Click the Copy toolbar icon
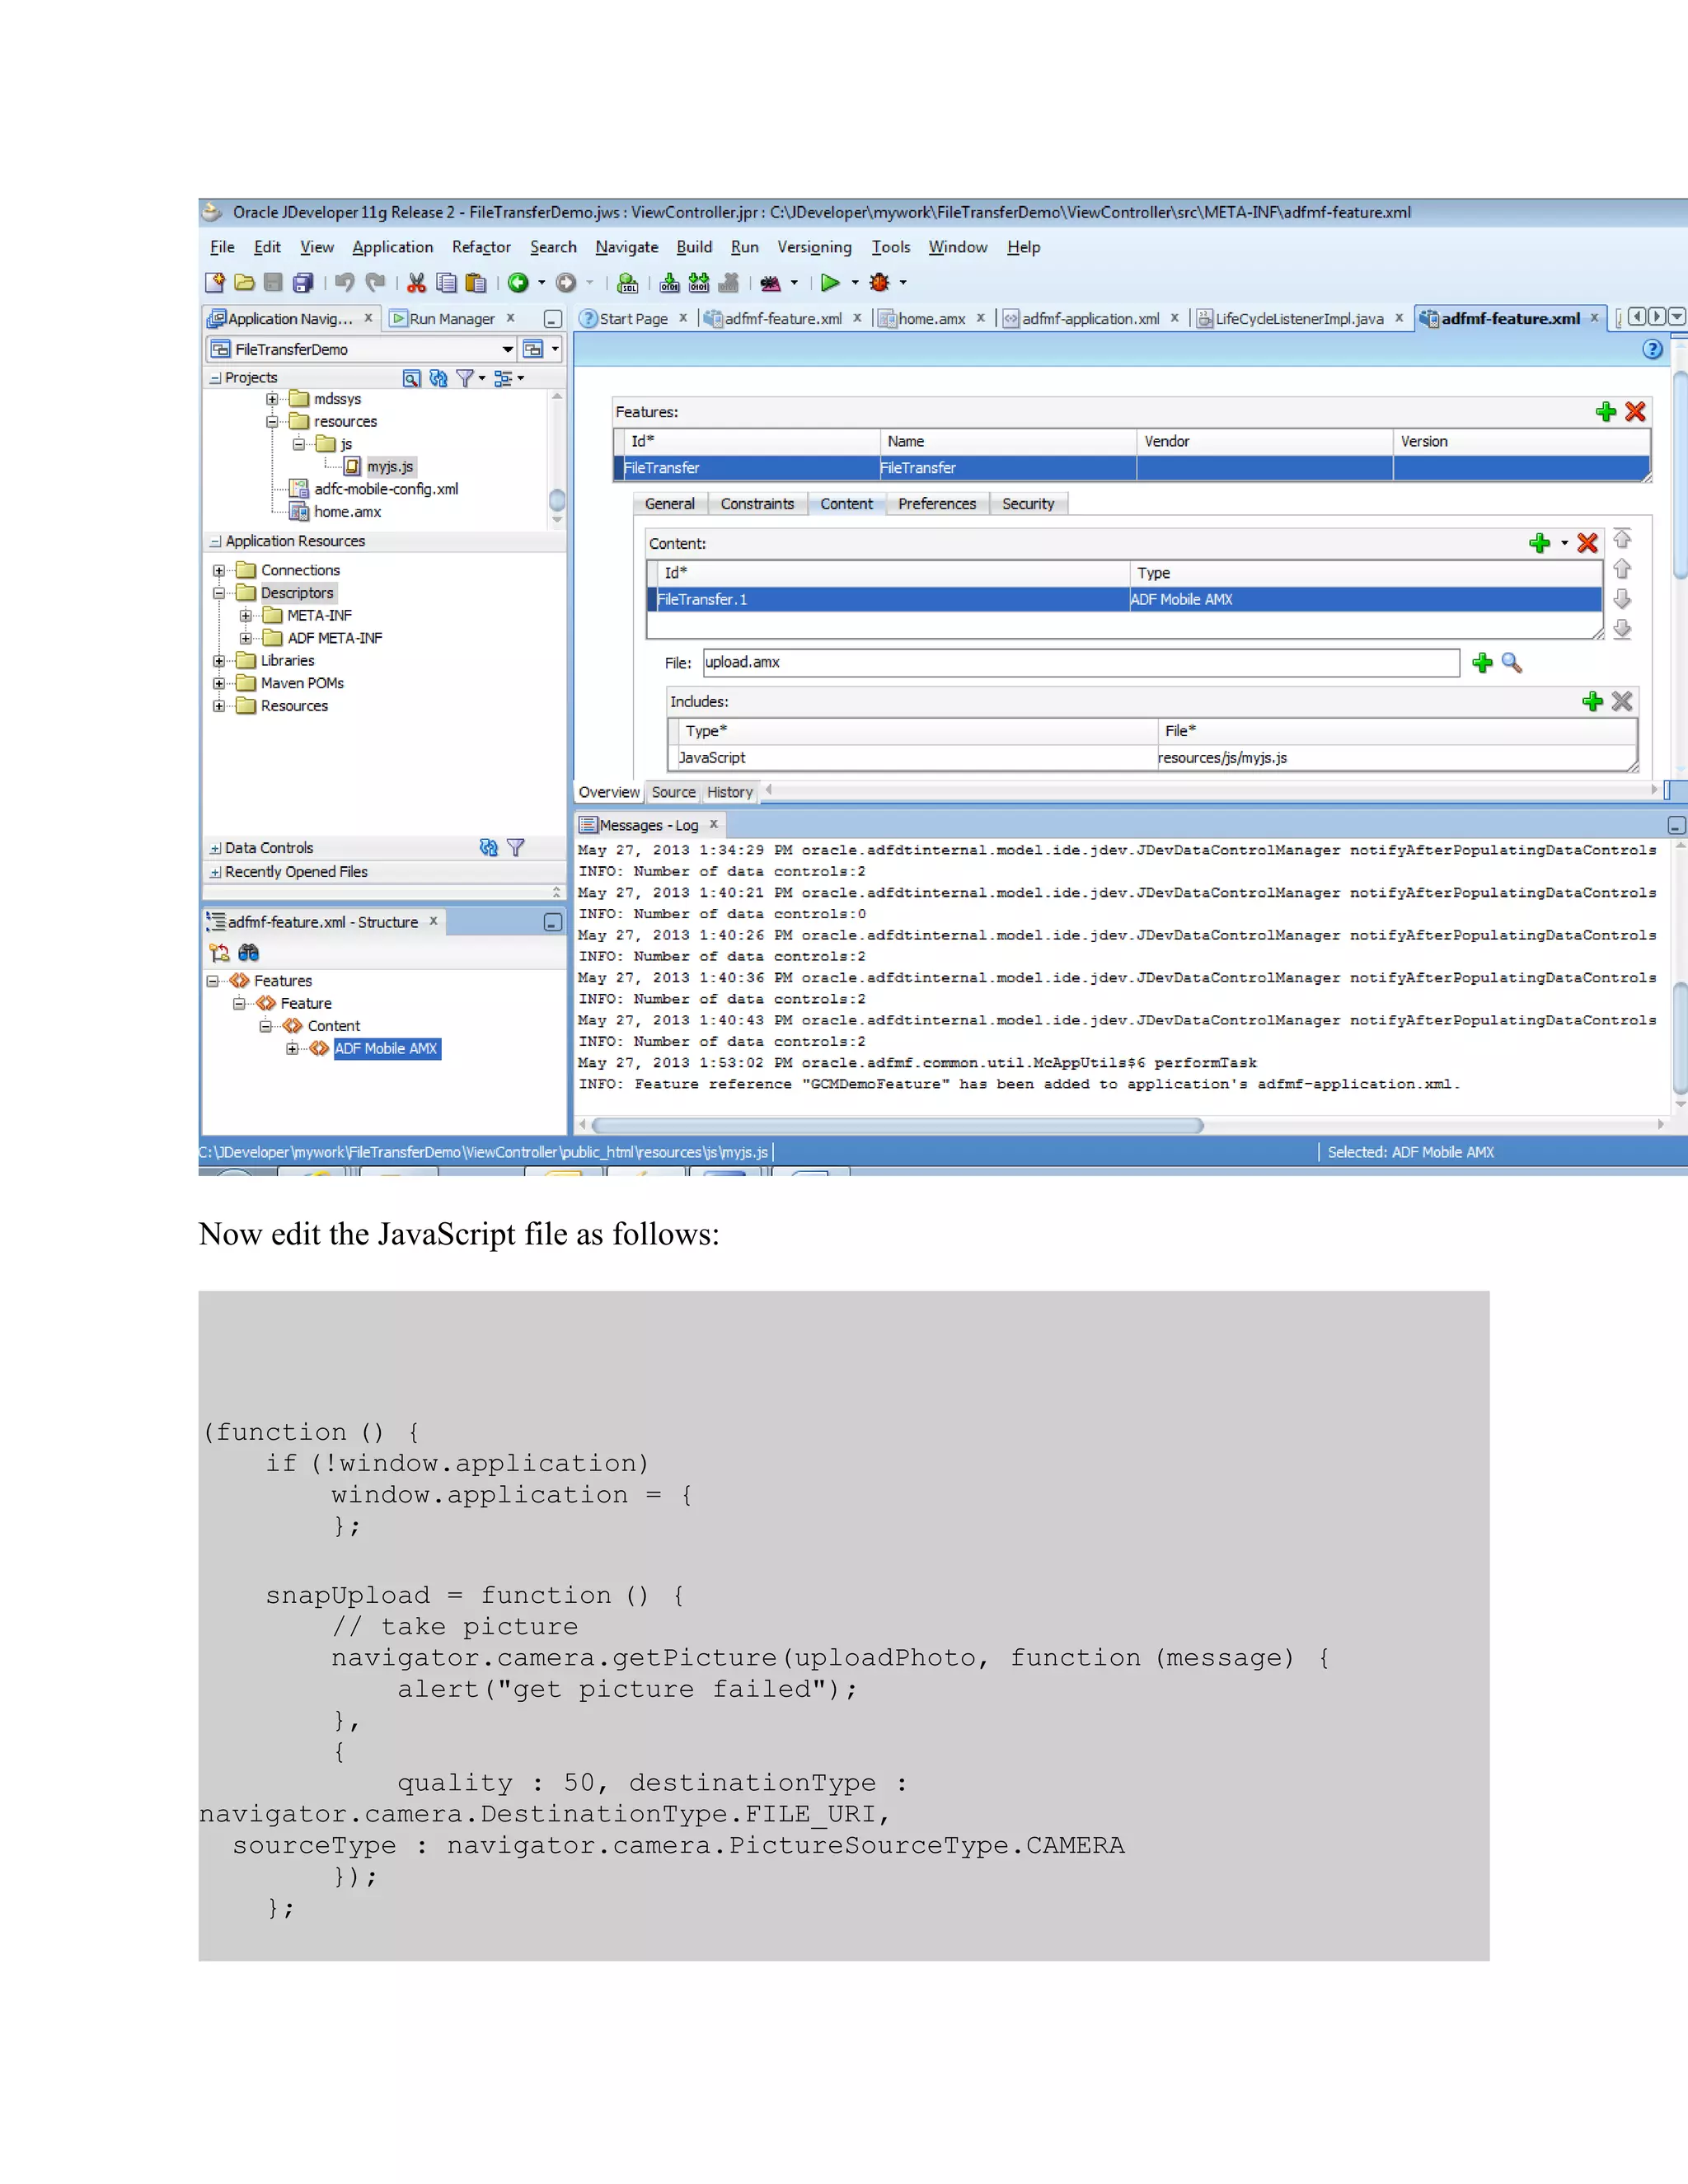The width and height of the screenshot is (1688, 2184). (446, 283)
